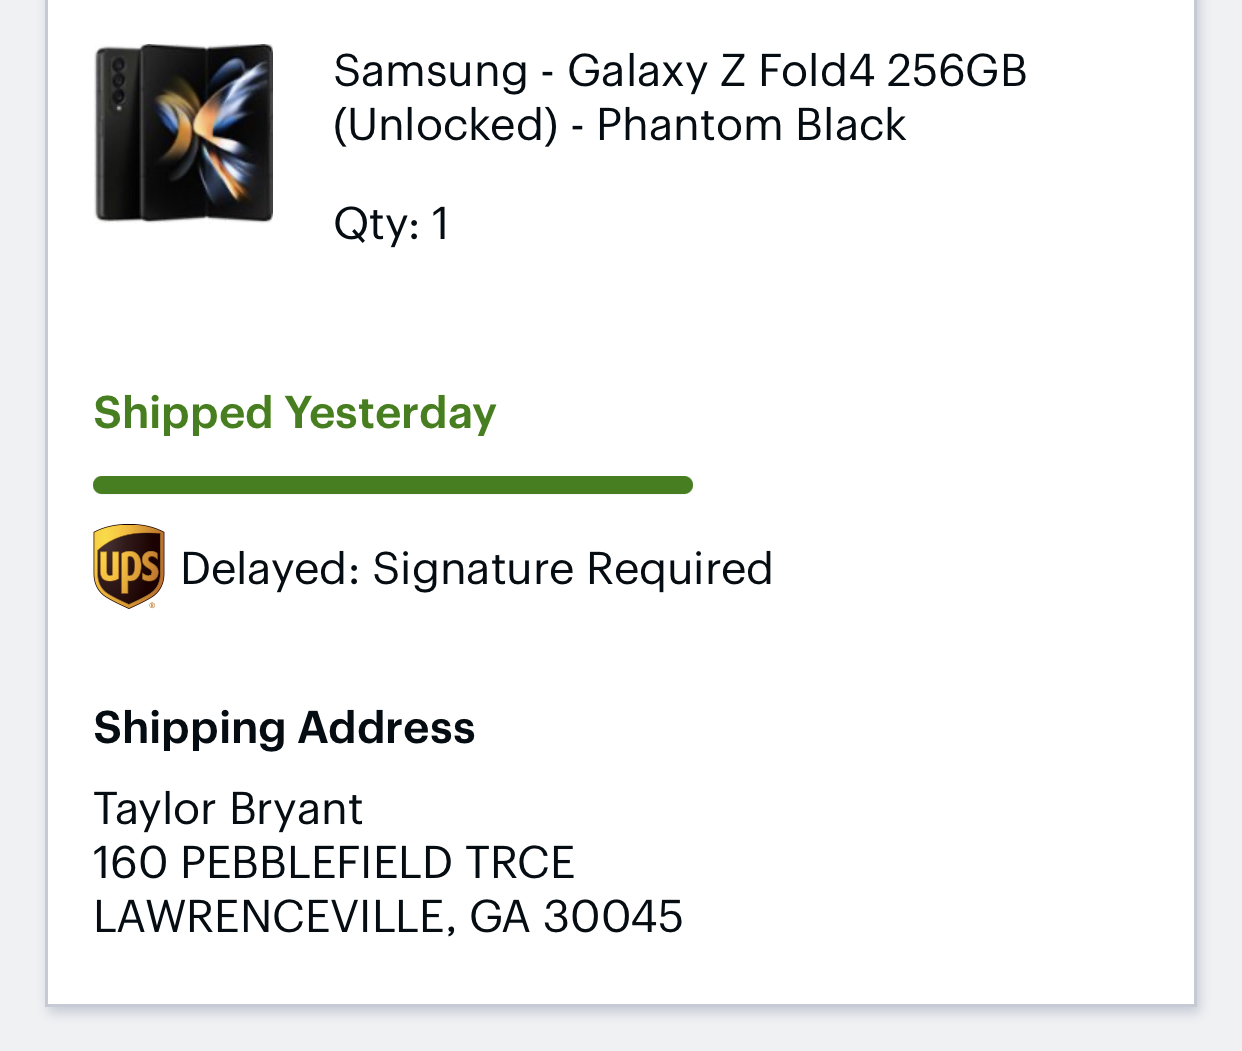1242x1051 pixels.
Task: Click Taylor Bryant recipient name
Action: tap(227, 809)
